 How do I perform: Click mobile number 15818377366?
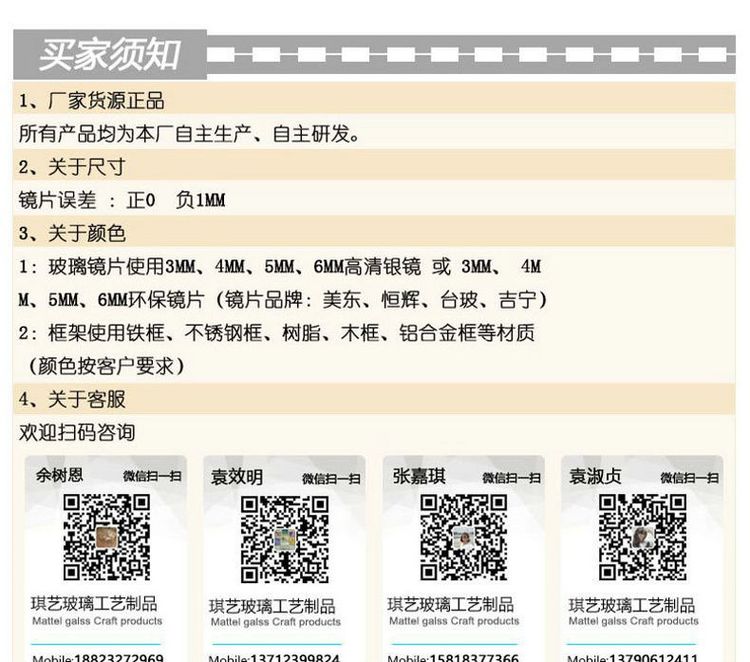point(474,658)
